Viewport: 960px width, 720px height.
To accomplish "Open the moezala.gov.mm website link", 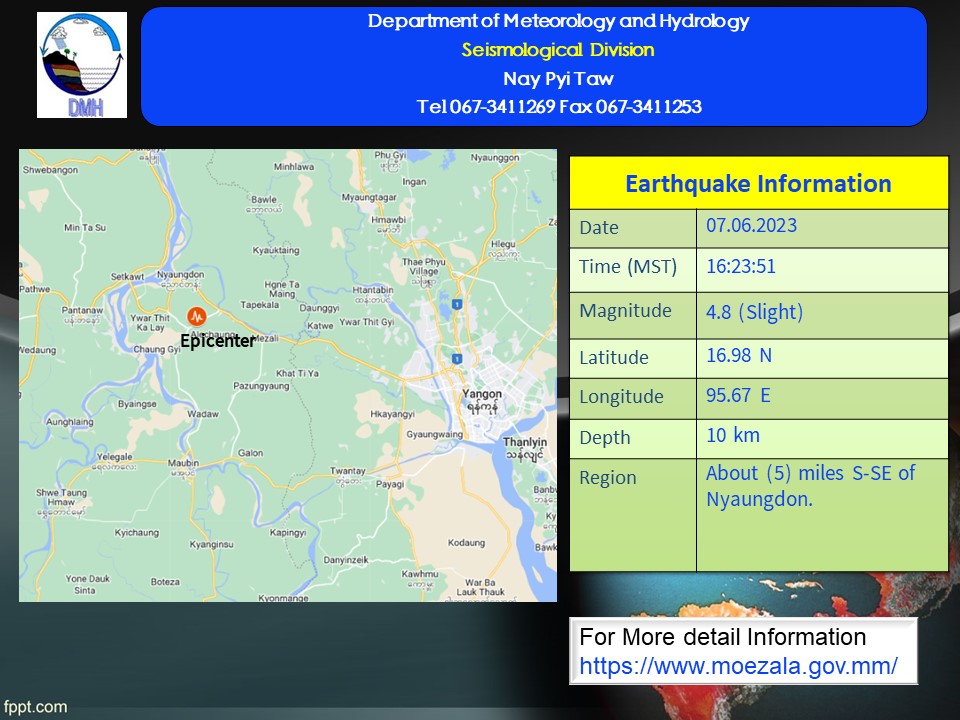I will 738,666.
